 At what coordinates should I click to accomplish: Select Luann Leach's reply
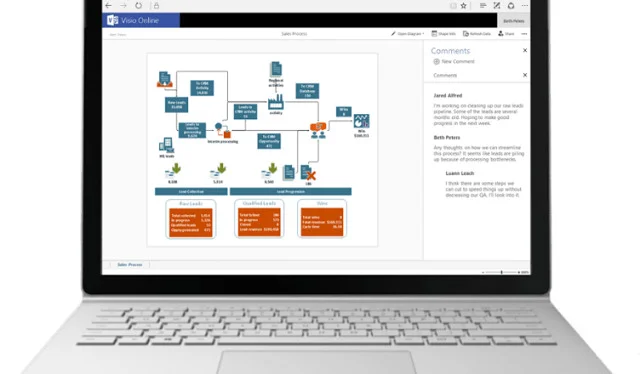pos(483,185)
